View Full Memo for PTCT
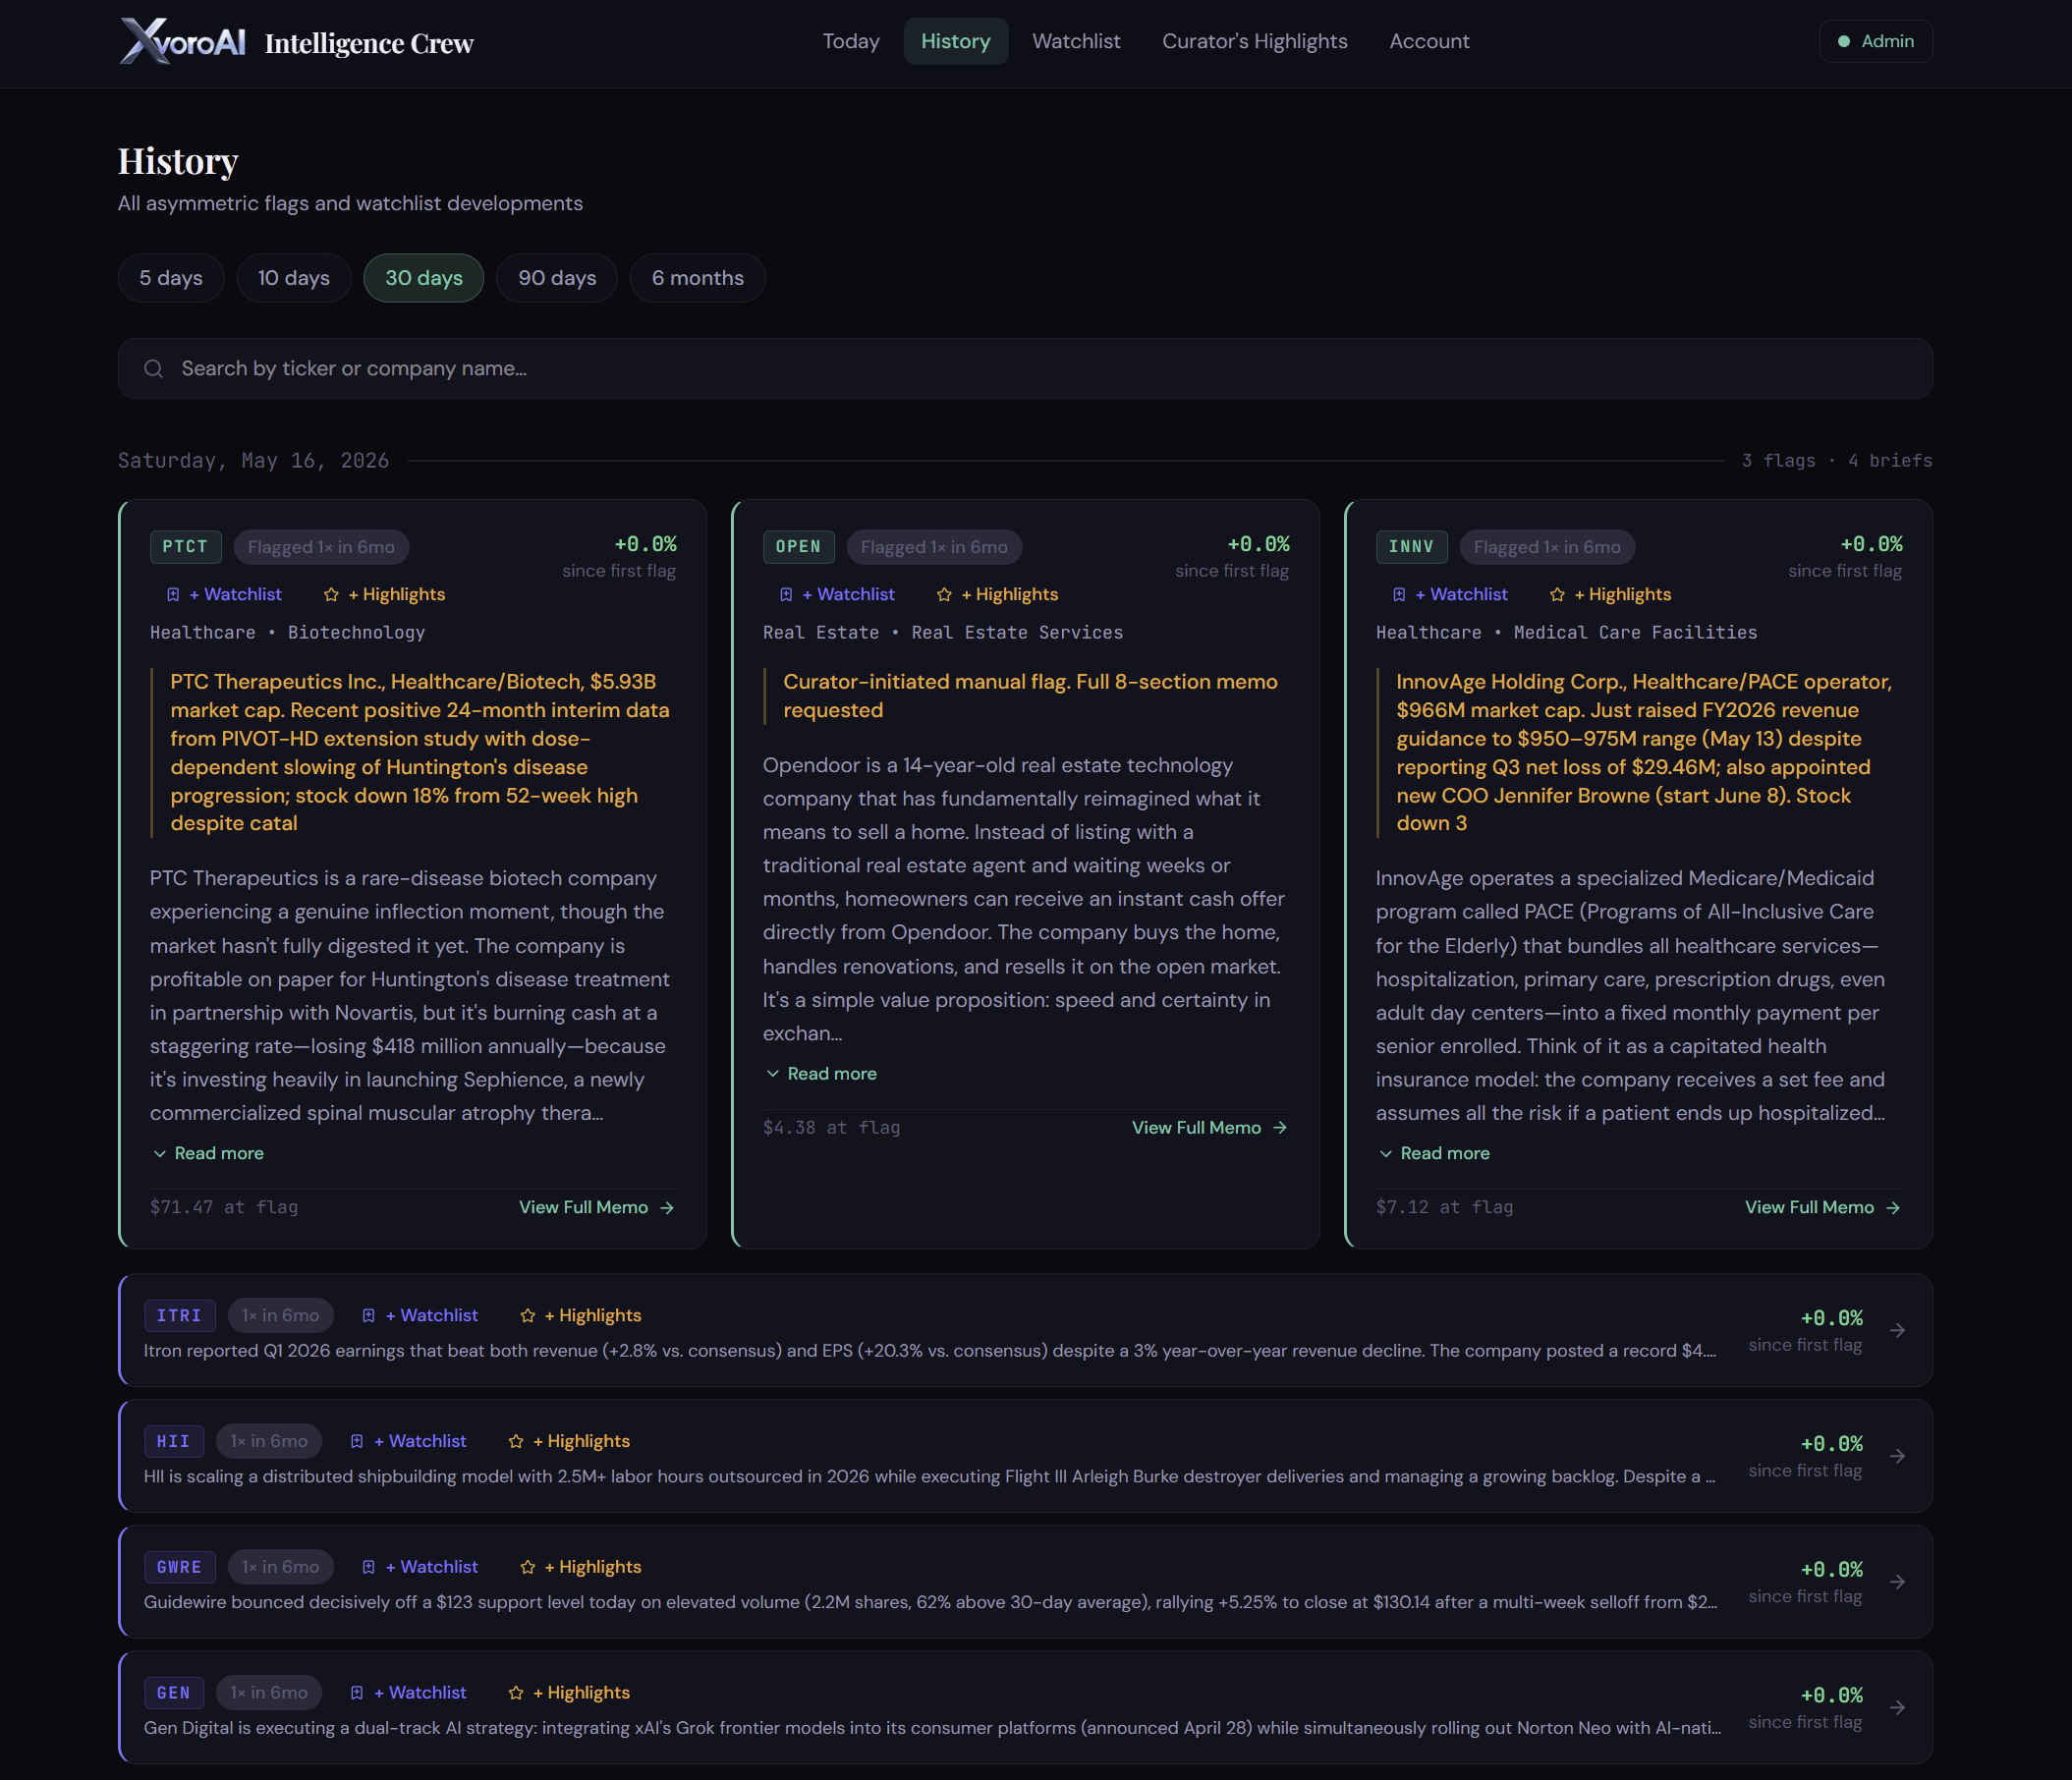This screenshot has height=1780, width=2072. pyautogui.click(x=597, y=1208)
